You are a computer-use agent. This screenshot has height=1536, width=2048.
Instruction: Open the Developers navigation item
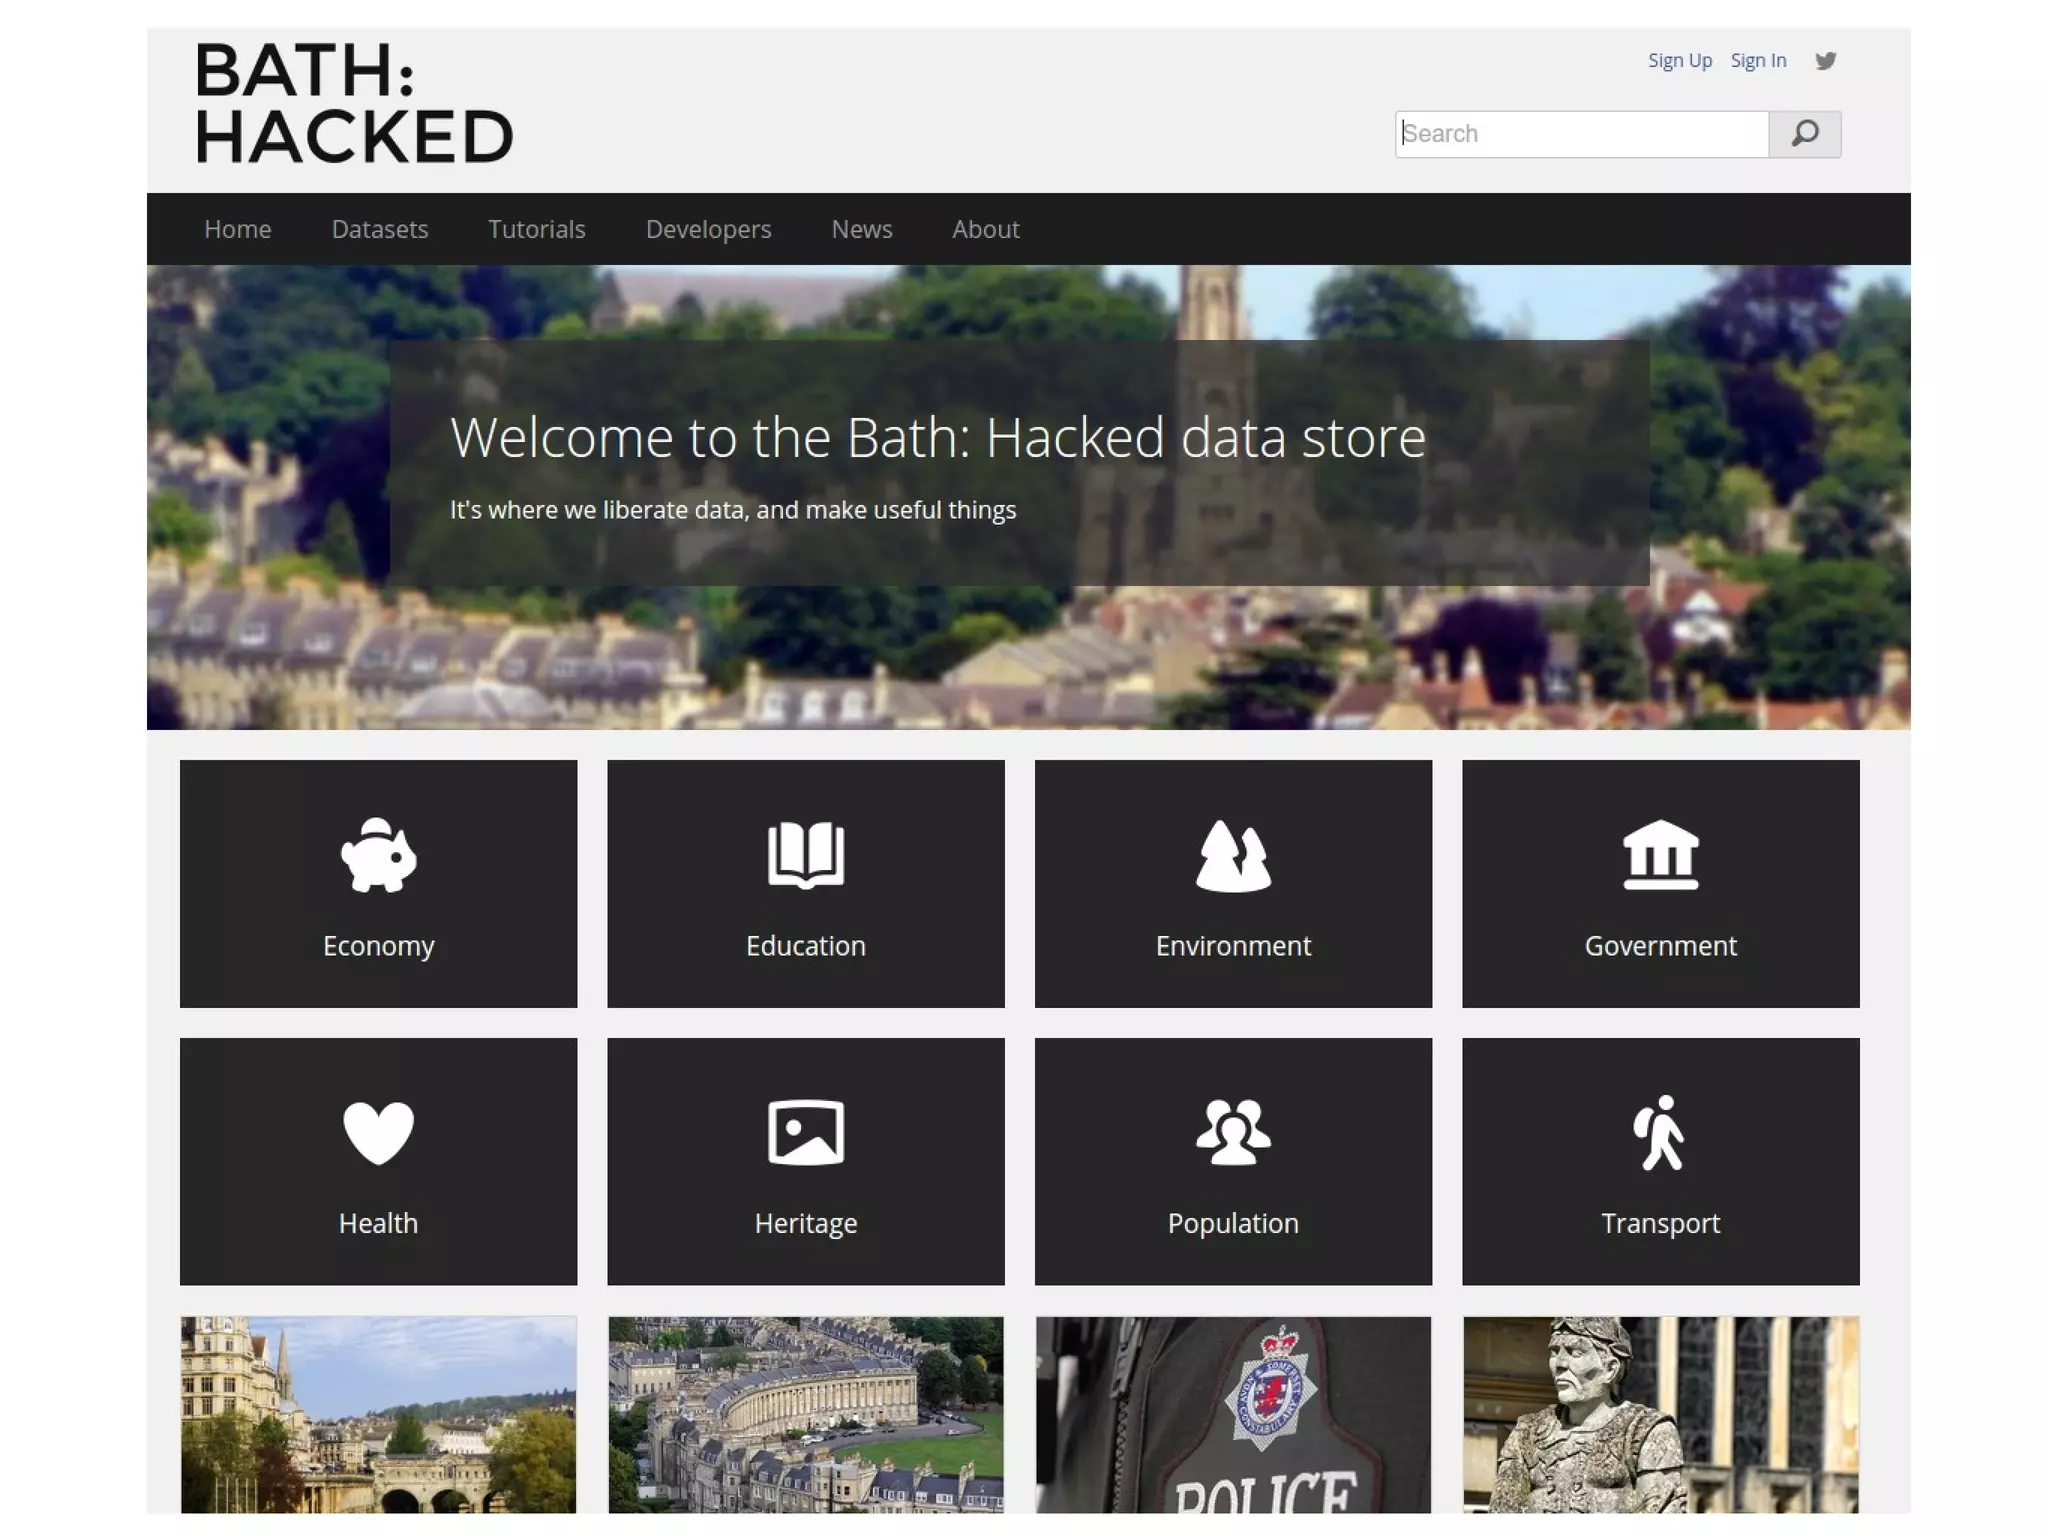708,229
